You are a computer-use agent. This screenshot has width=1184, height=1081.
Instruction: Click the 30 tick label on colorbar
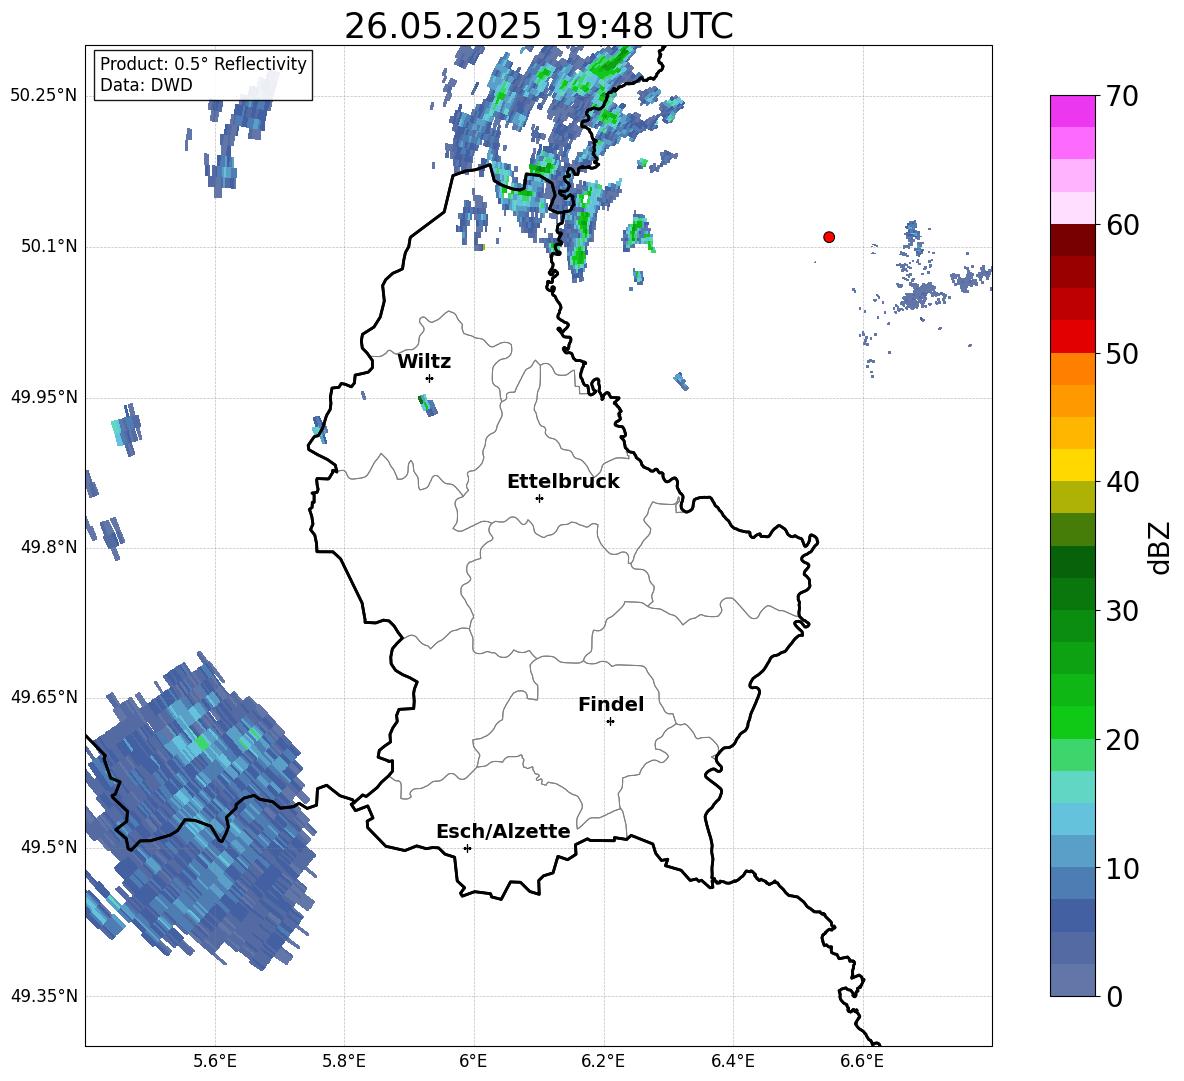[x=1122, y=611]
